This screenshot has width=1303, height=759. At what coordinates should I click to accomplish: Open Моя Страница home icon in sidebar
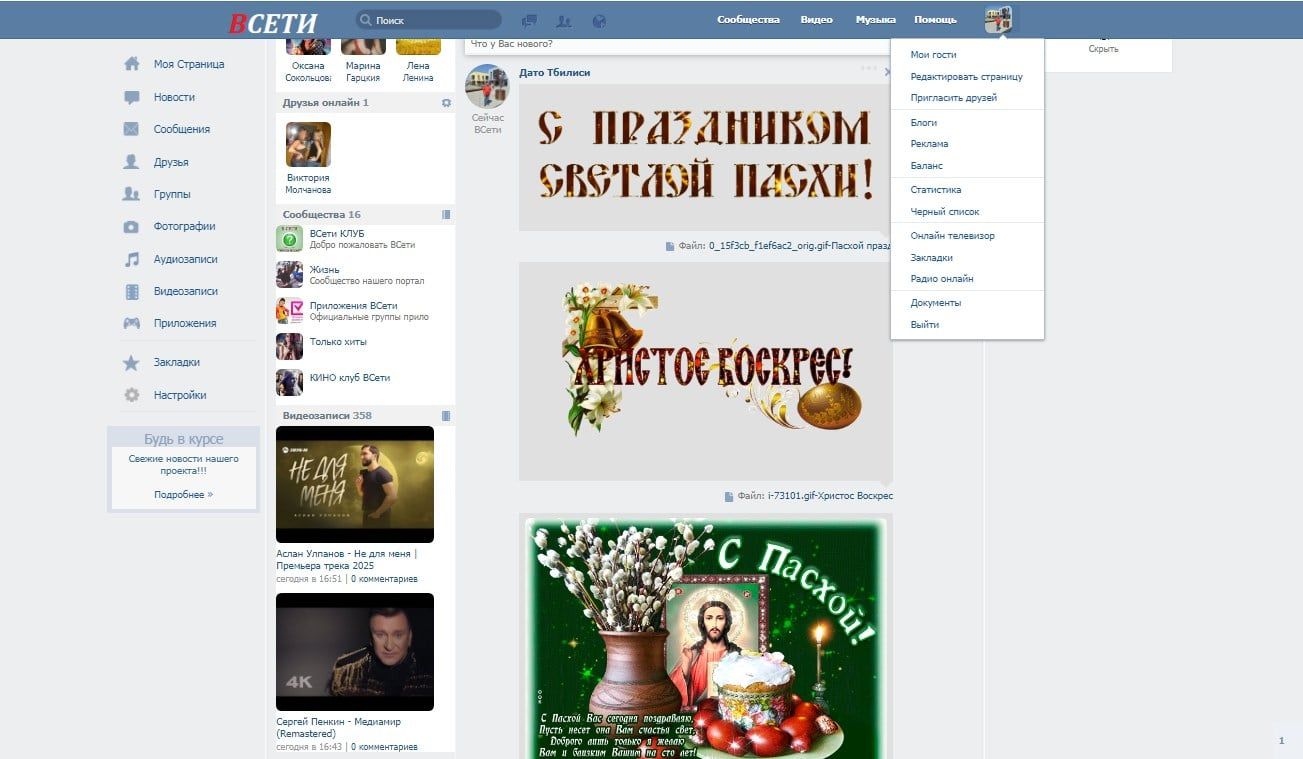[x=132, y=64]
